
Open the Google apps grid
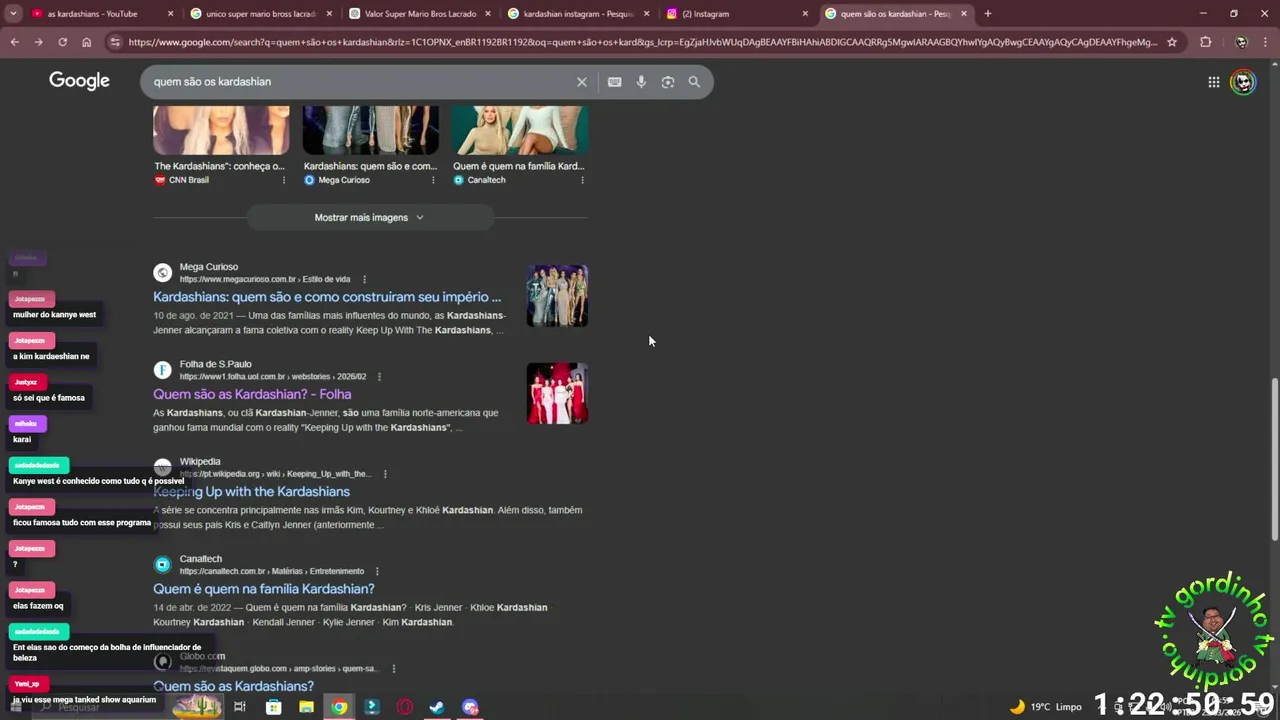1213,82
